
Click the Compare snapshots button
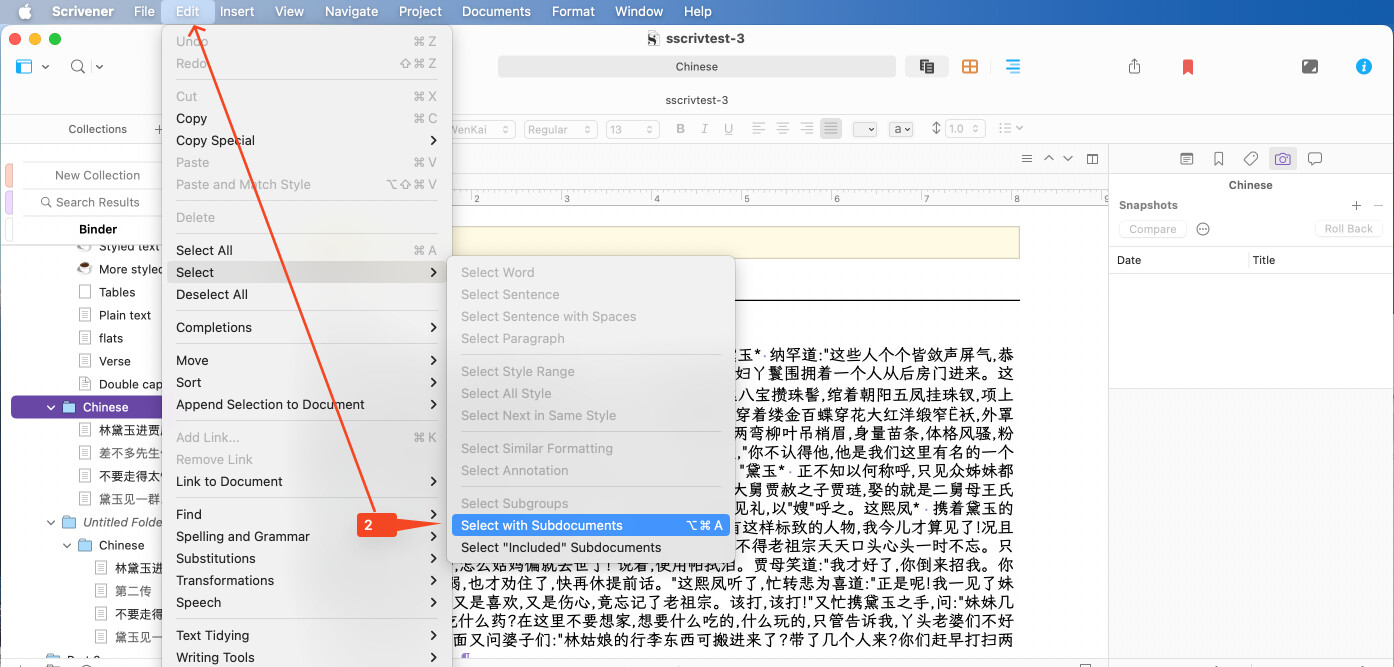click(1152, 229)
